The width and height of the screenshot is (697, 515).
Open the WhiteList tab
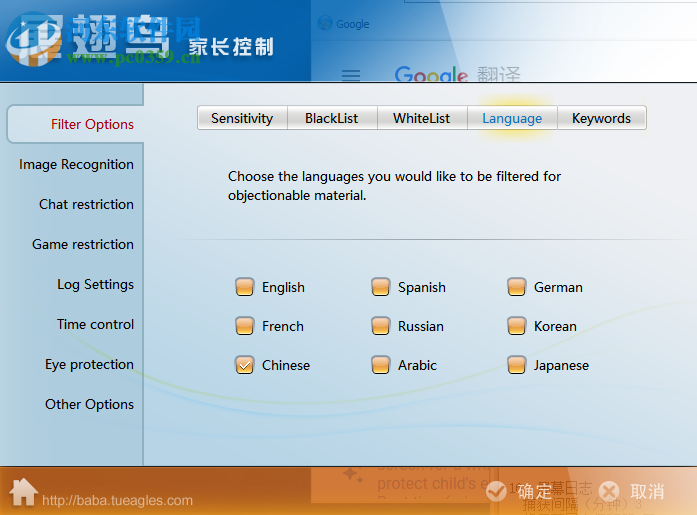pyautogui.click(x=422, y=118)
